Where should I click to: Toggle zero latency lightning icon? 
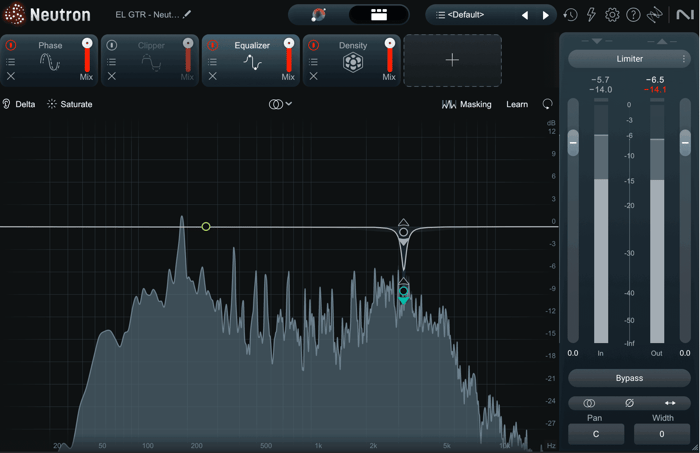[x=591, y=15]
